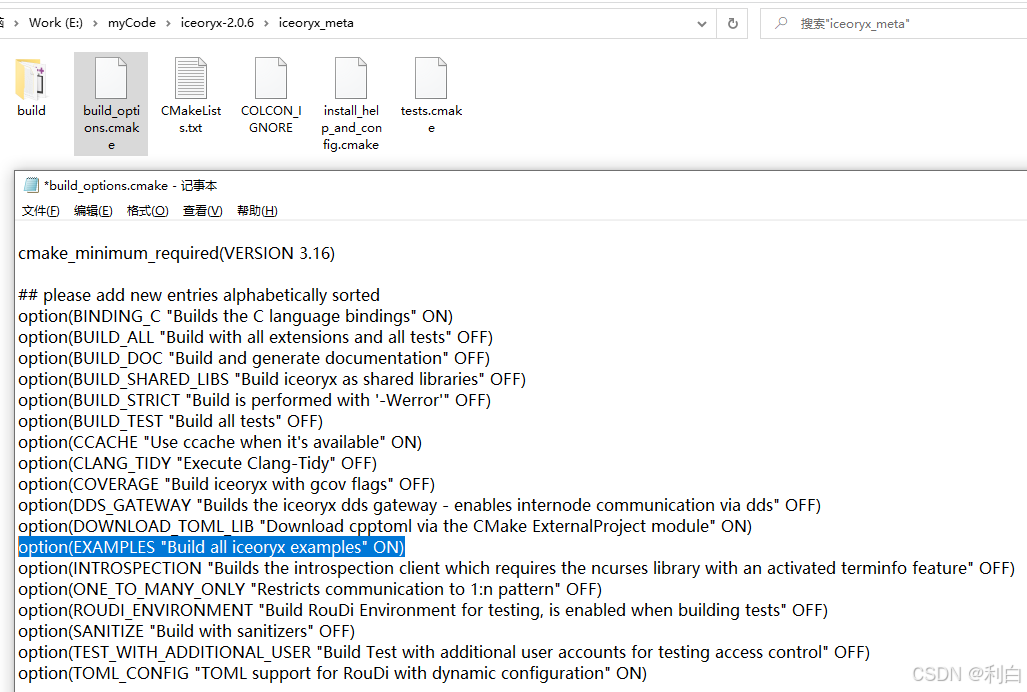Select the CMakeLists.txt file icon
Screen dimensions: 1027x692
191,78
